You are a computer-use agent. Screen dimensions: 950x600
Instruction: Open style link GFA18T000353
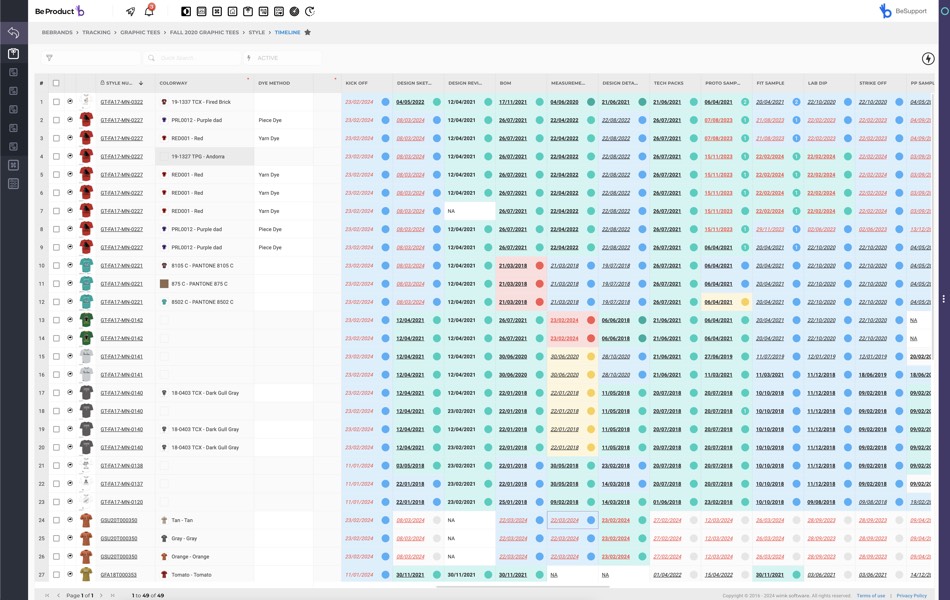[119, 575]
